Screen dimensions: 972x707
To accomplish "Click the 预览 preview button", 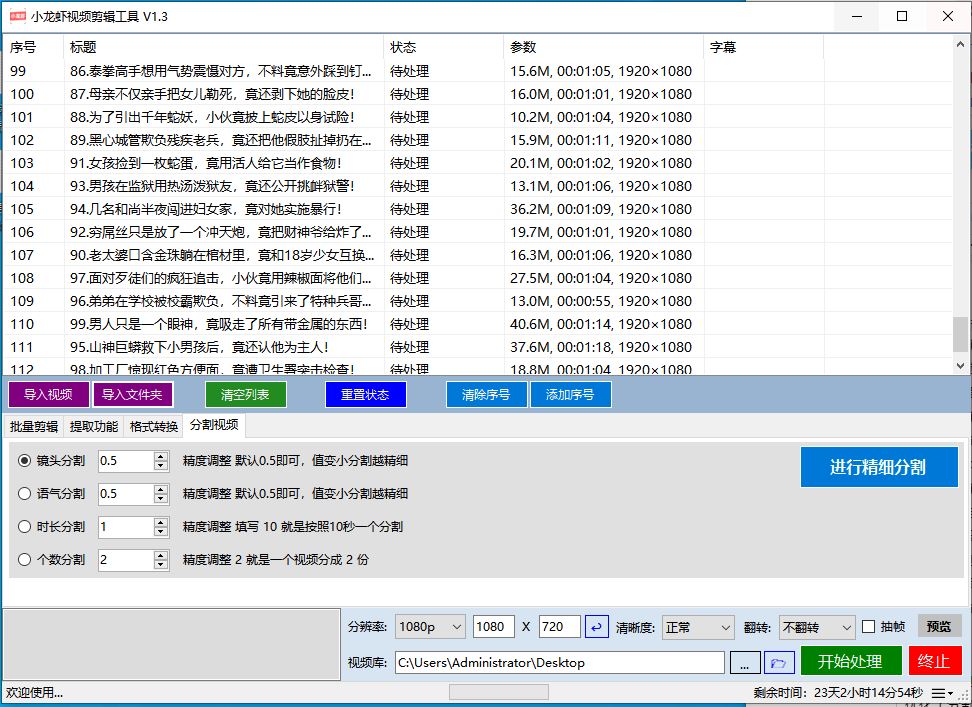I will pos(938,626).
